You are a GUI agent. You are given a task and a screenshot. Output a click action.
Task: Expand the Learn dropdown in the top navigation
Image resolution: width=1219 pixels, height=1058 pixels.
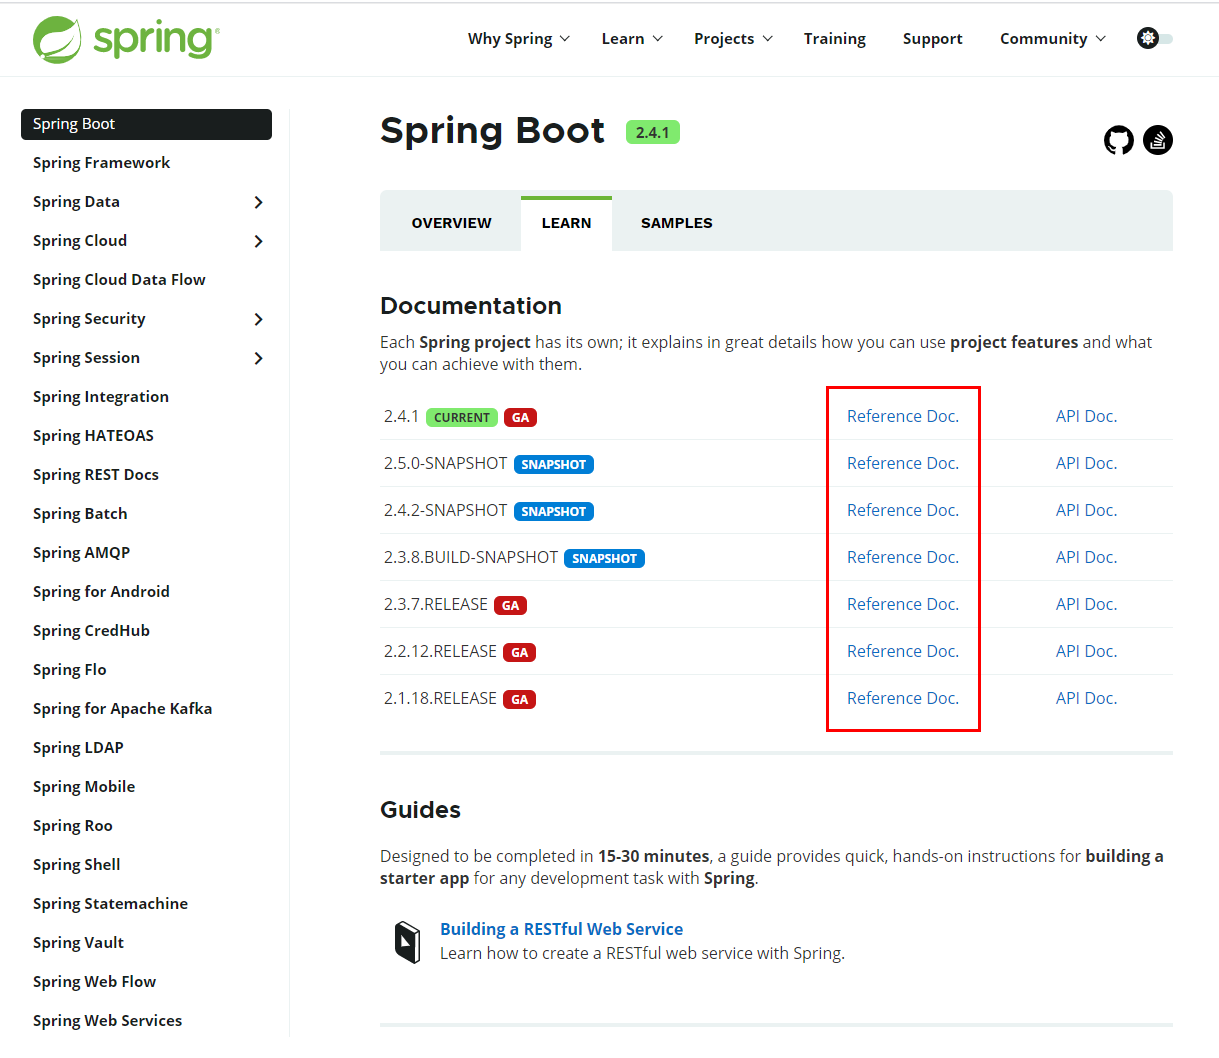[x=632, y=39]
